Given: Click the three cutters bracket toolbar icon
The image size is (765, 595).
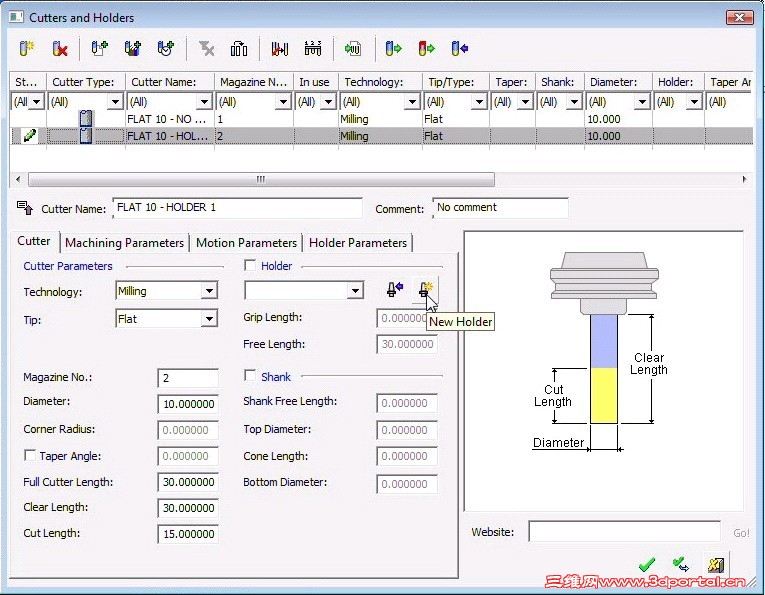Looking at the screenshot, I should pos(239,48).
